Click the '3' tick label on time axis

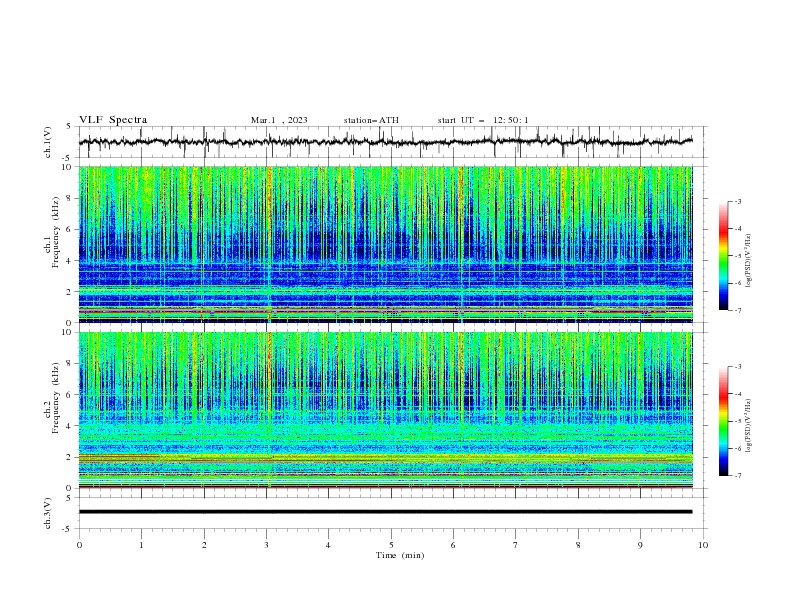click(x=266, y=545)
